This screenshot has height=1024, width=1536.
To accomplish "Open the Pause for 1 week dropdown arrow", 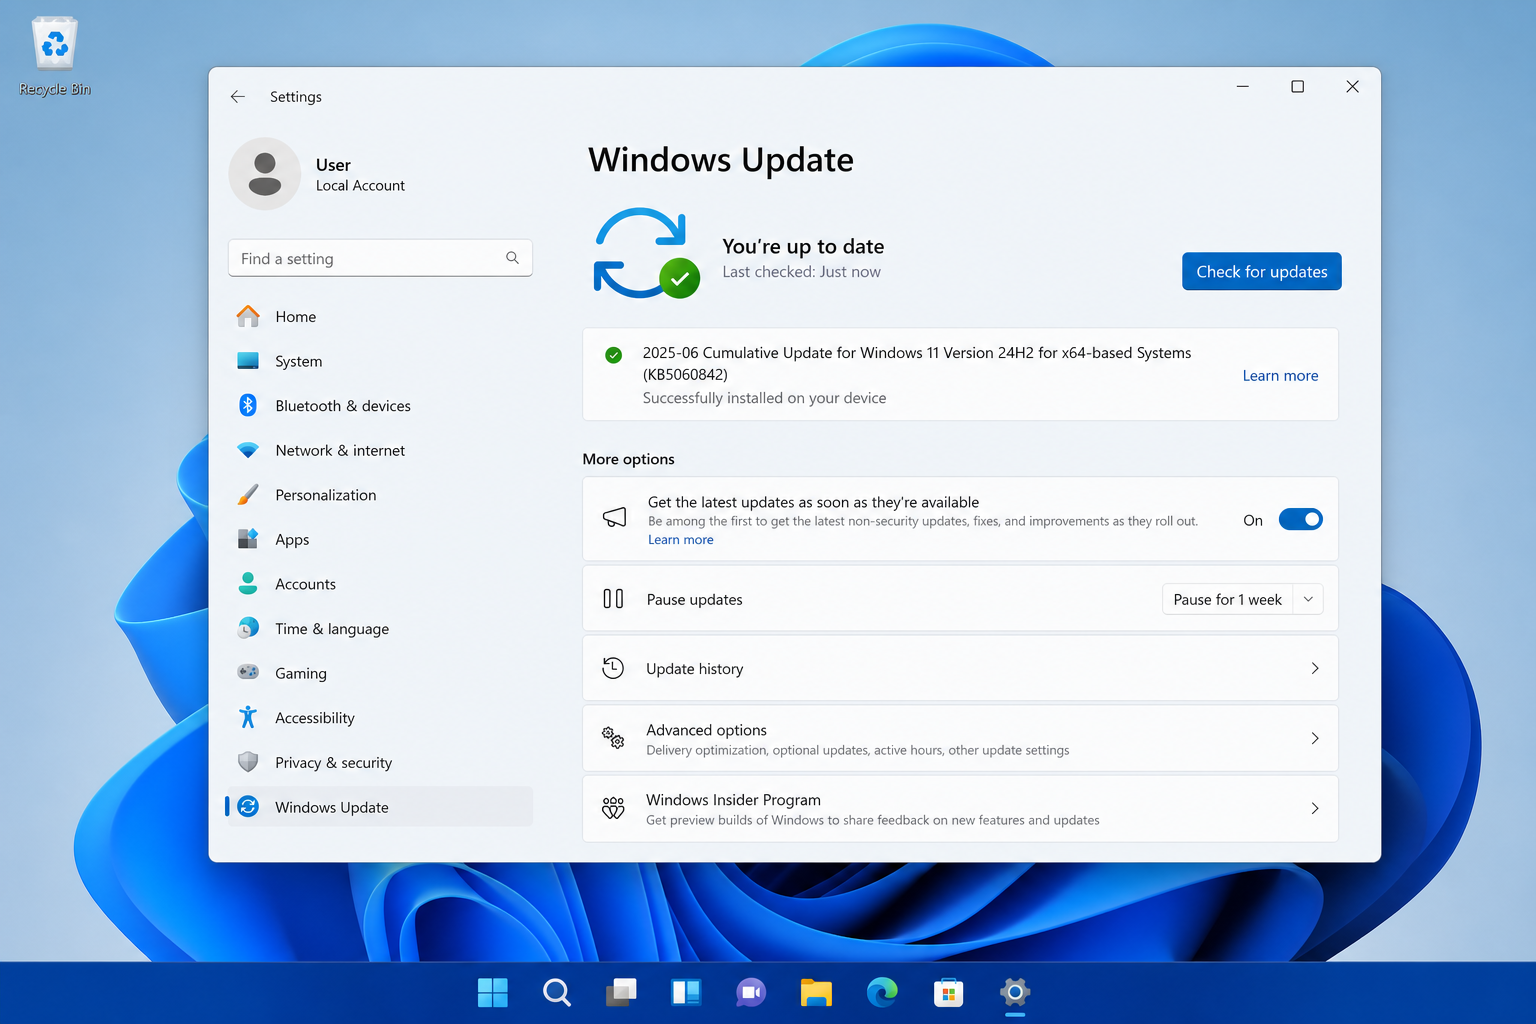I will [1308, 599].
